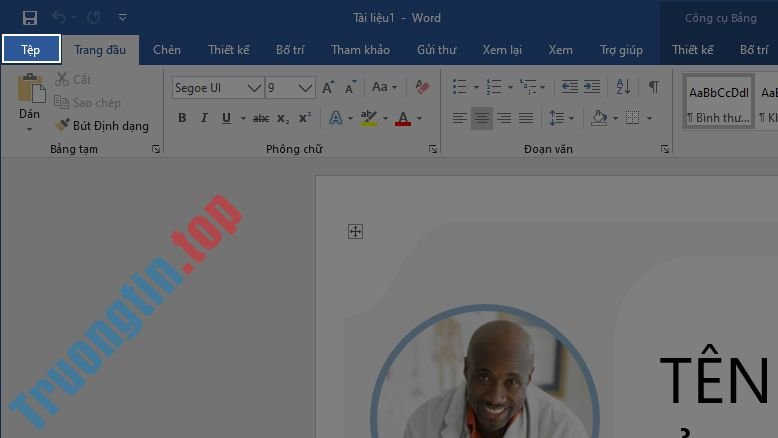
Task: Open the borders dropdown arrow
Action: [649, 118]
